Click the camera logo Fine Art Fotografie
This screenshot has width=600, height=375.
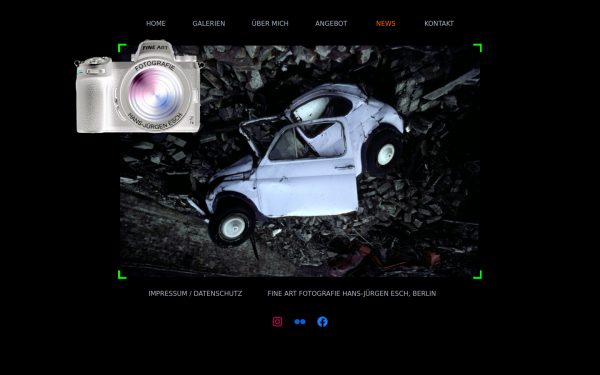coord(139,87)
